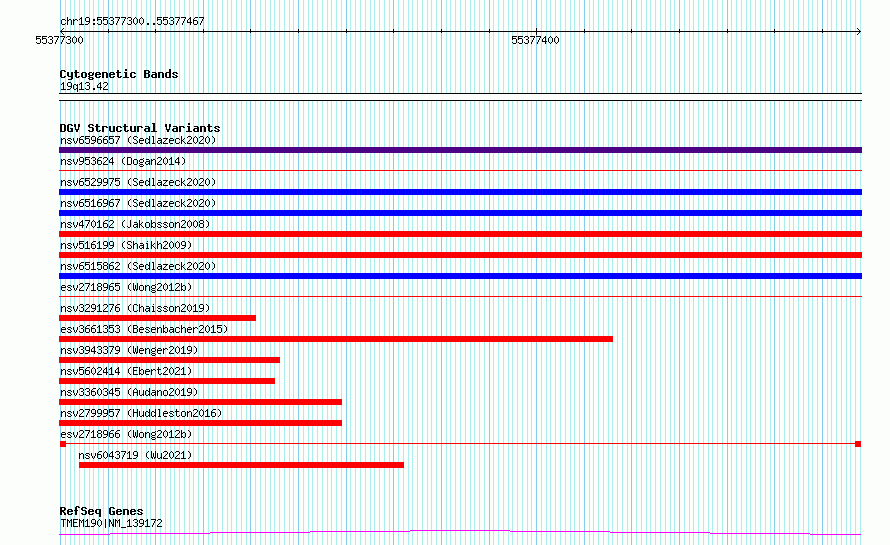Open the nsv5602414 (Ebert2021) label
The width and height of the screenshot is (890, 545).
[x=126, y=371]
